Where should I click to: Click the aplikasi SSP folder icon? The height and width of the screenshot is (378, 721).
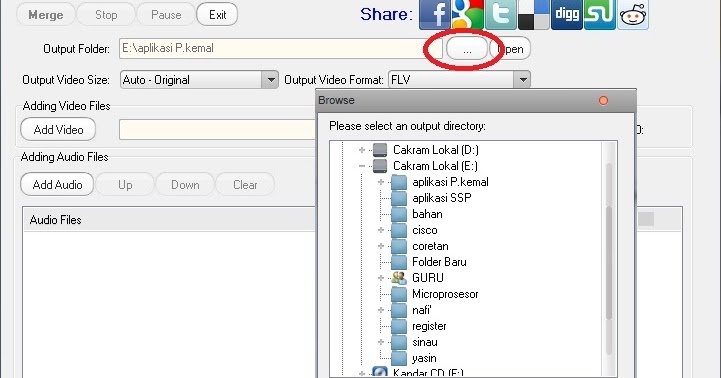point(399,198)
